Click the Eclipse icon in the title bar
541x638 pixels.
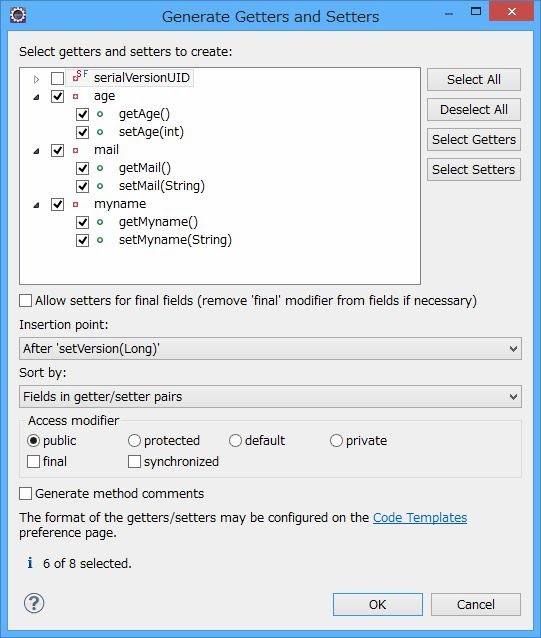(x=18, y=15)
